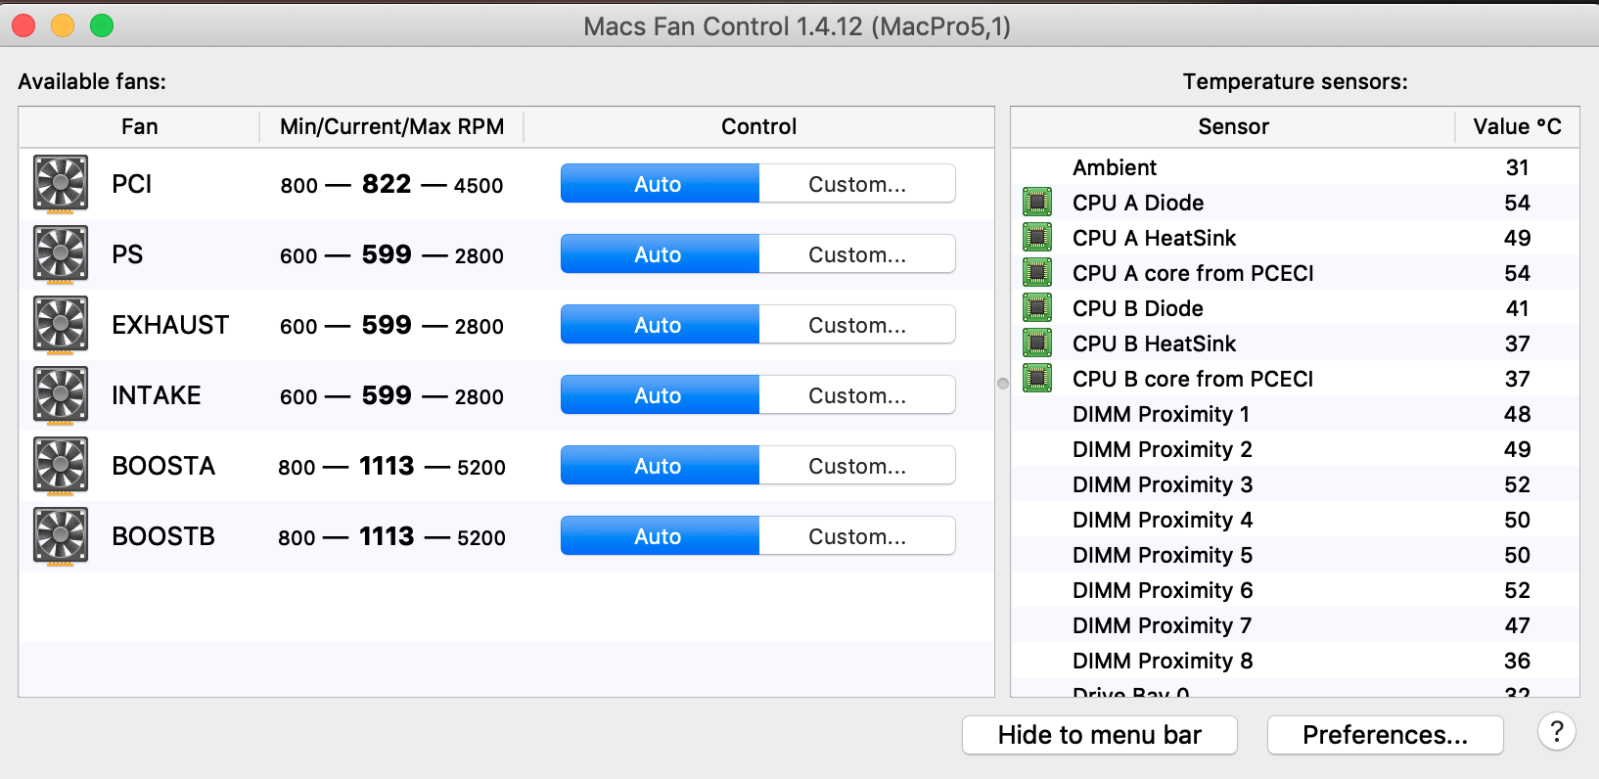The image size is (1599, 779).
Task: Set PCI fan to Auto control
Action: click(x=658, y=184)
